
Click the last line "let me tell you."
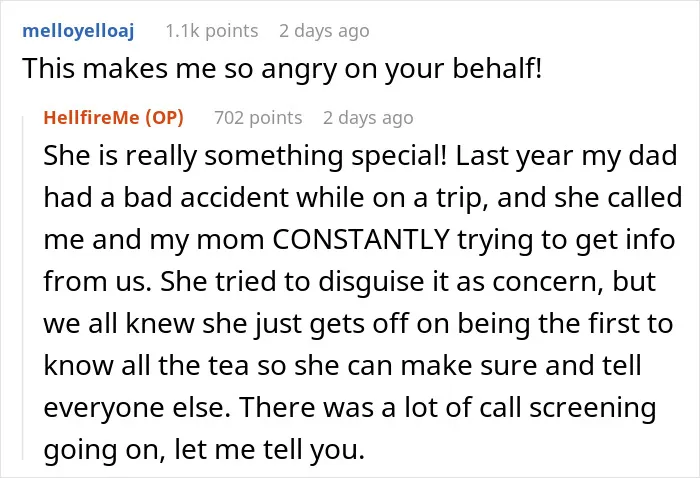coord(270,450)
